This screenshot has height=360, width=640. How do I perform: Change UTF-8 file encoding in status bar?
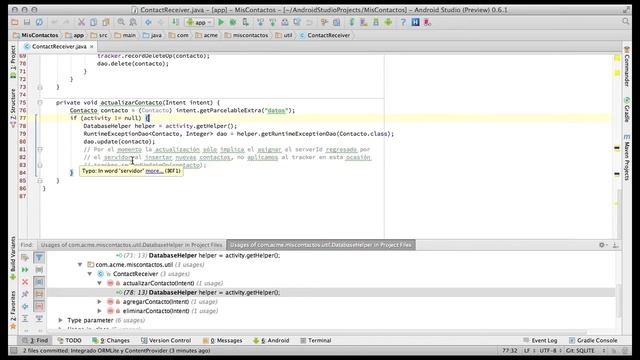550,351
